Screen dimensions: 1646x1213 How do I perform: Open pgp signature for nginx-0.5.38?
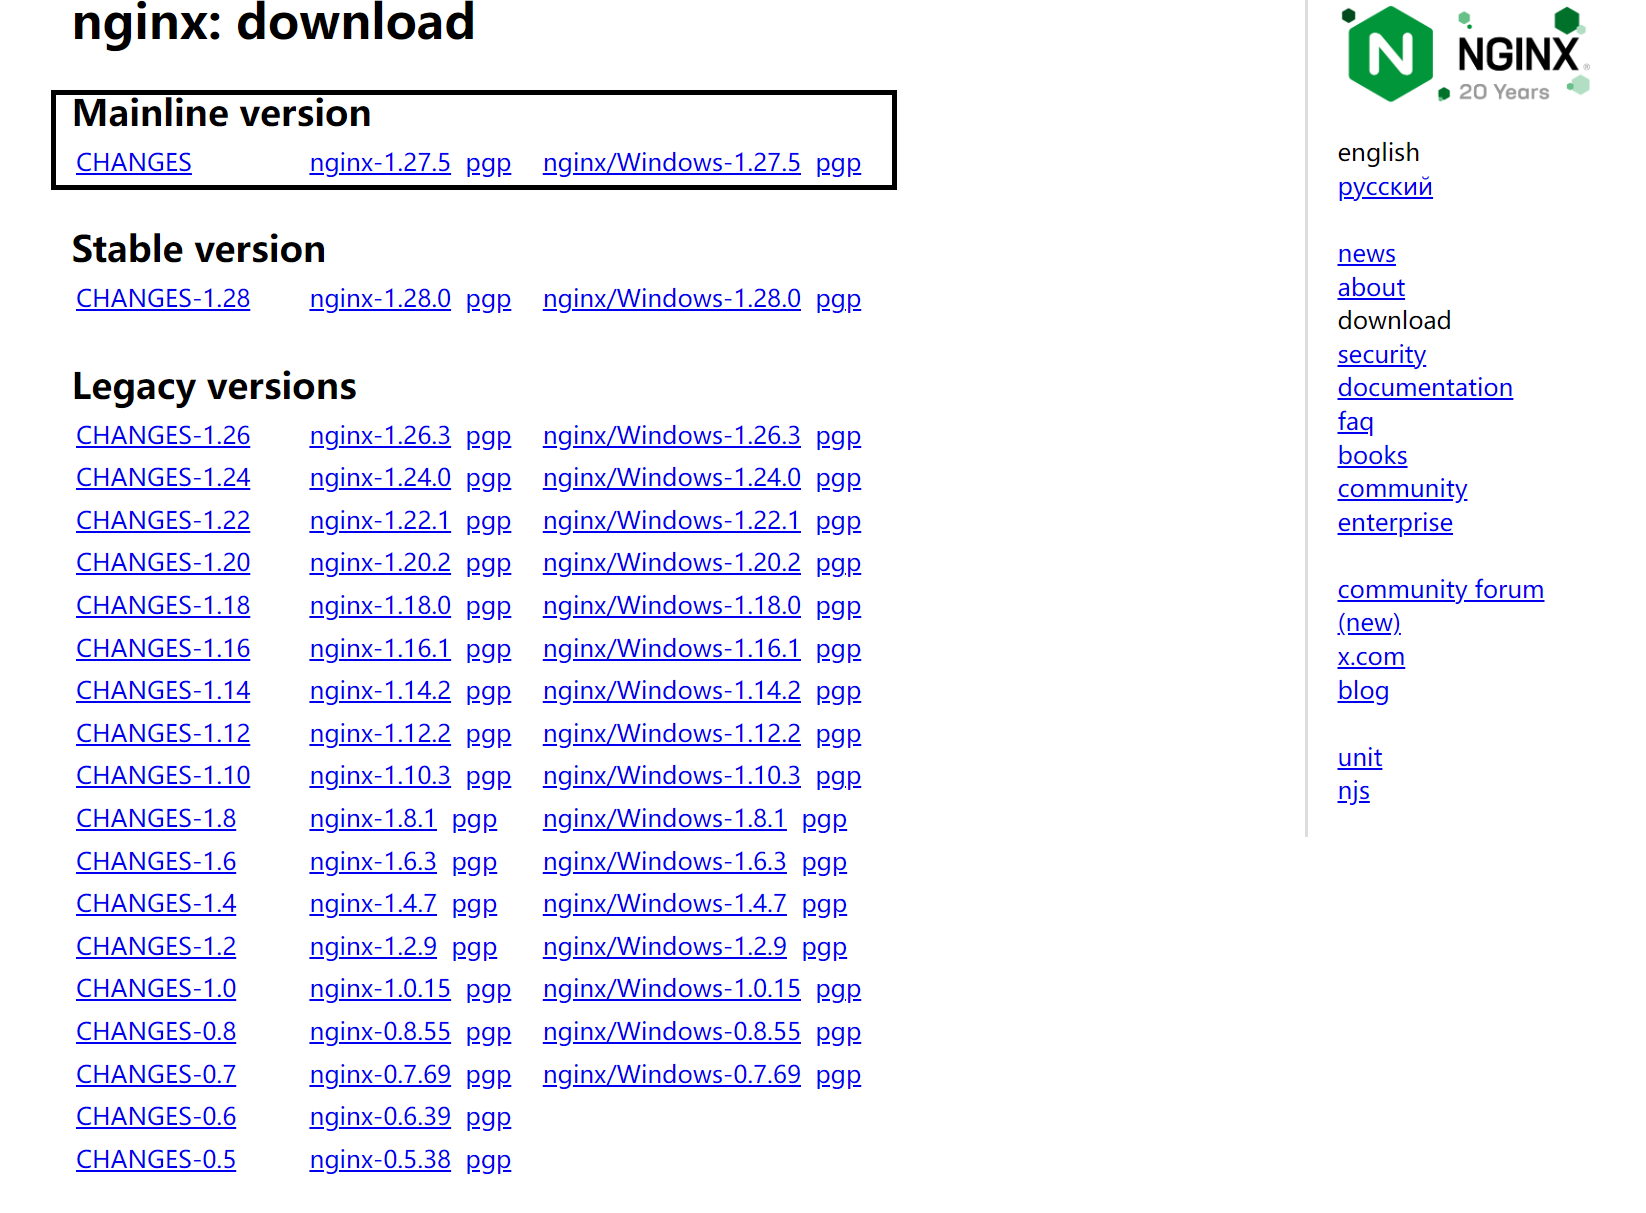488,1160
